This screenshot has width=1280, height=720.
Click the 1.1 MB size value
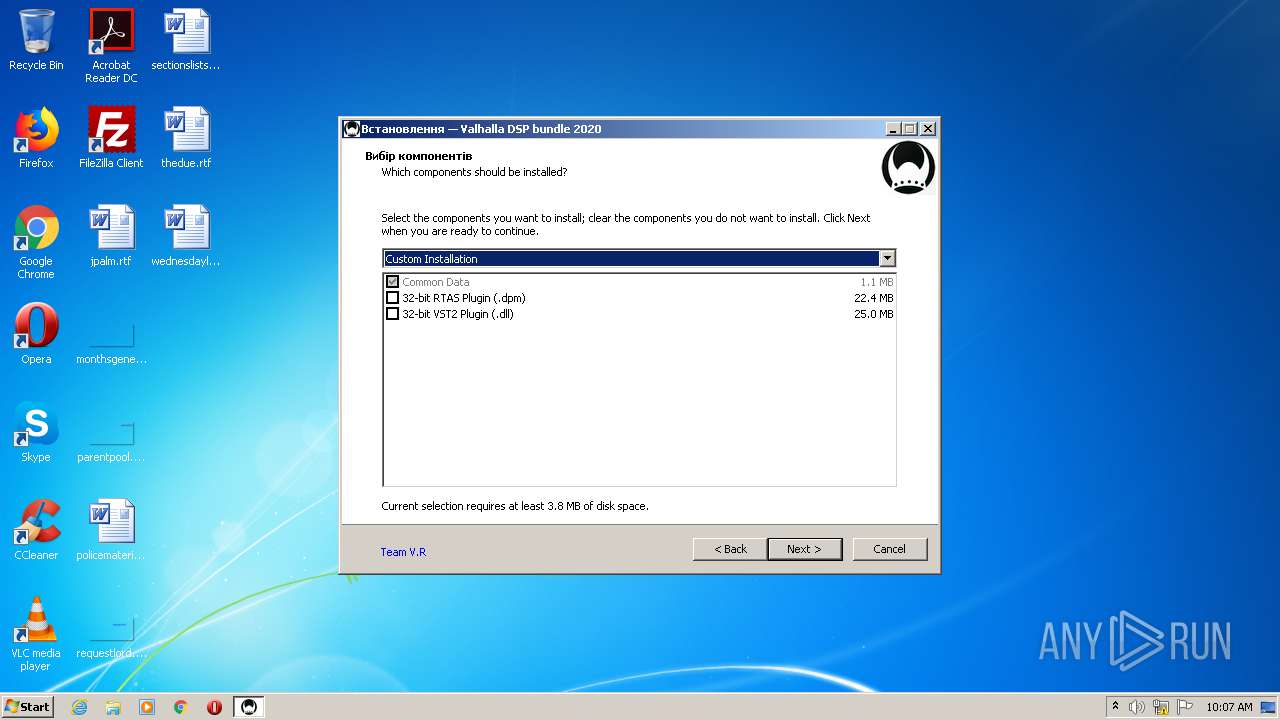(877, 282)
